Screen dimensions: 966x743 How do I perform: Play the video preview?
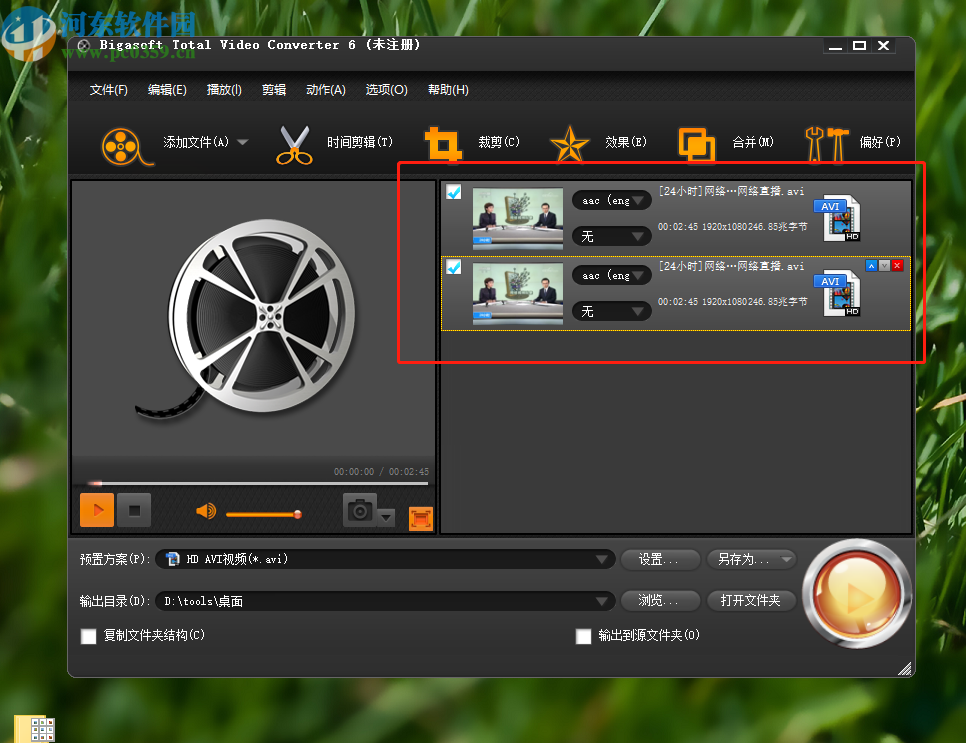point(97,510)
